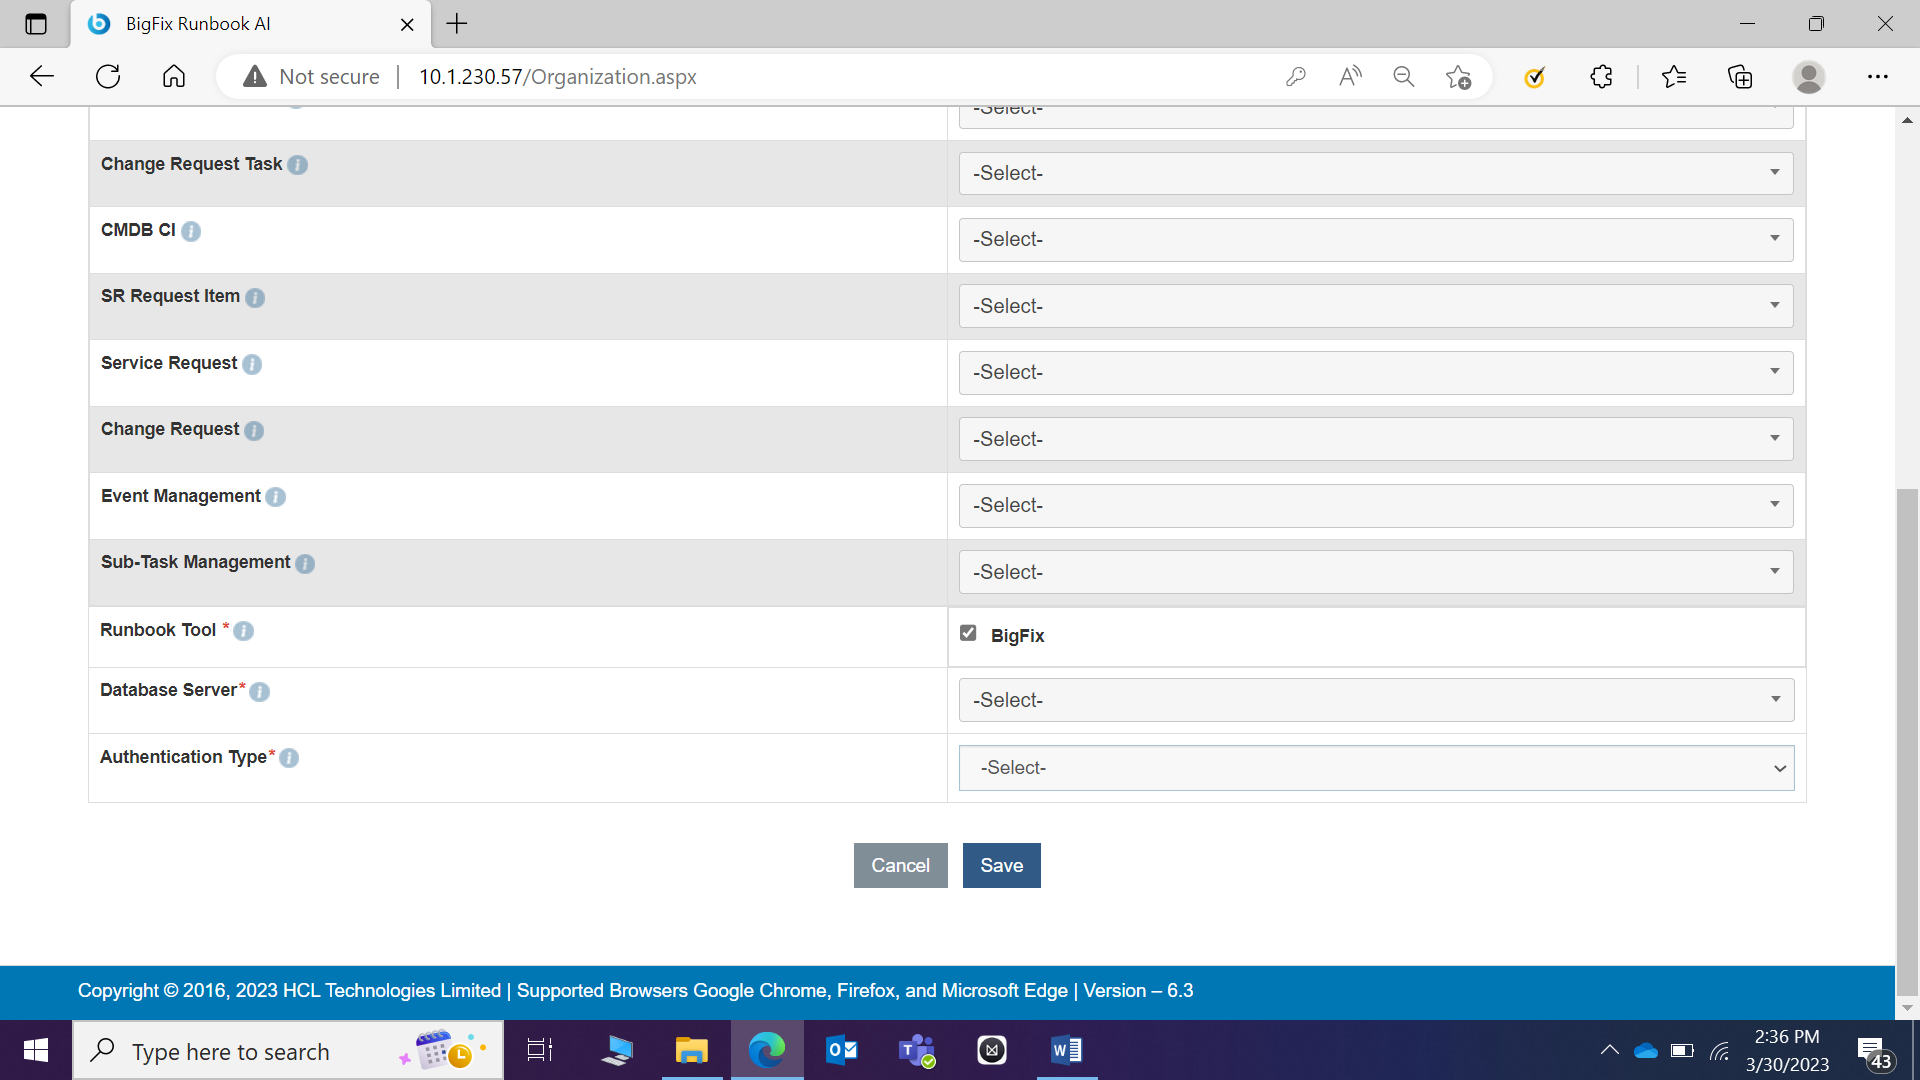1920x1080 pixels.
Task: Open Microsoft Word from the taskbar
Action: [1066, 1050]
